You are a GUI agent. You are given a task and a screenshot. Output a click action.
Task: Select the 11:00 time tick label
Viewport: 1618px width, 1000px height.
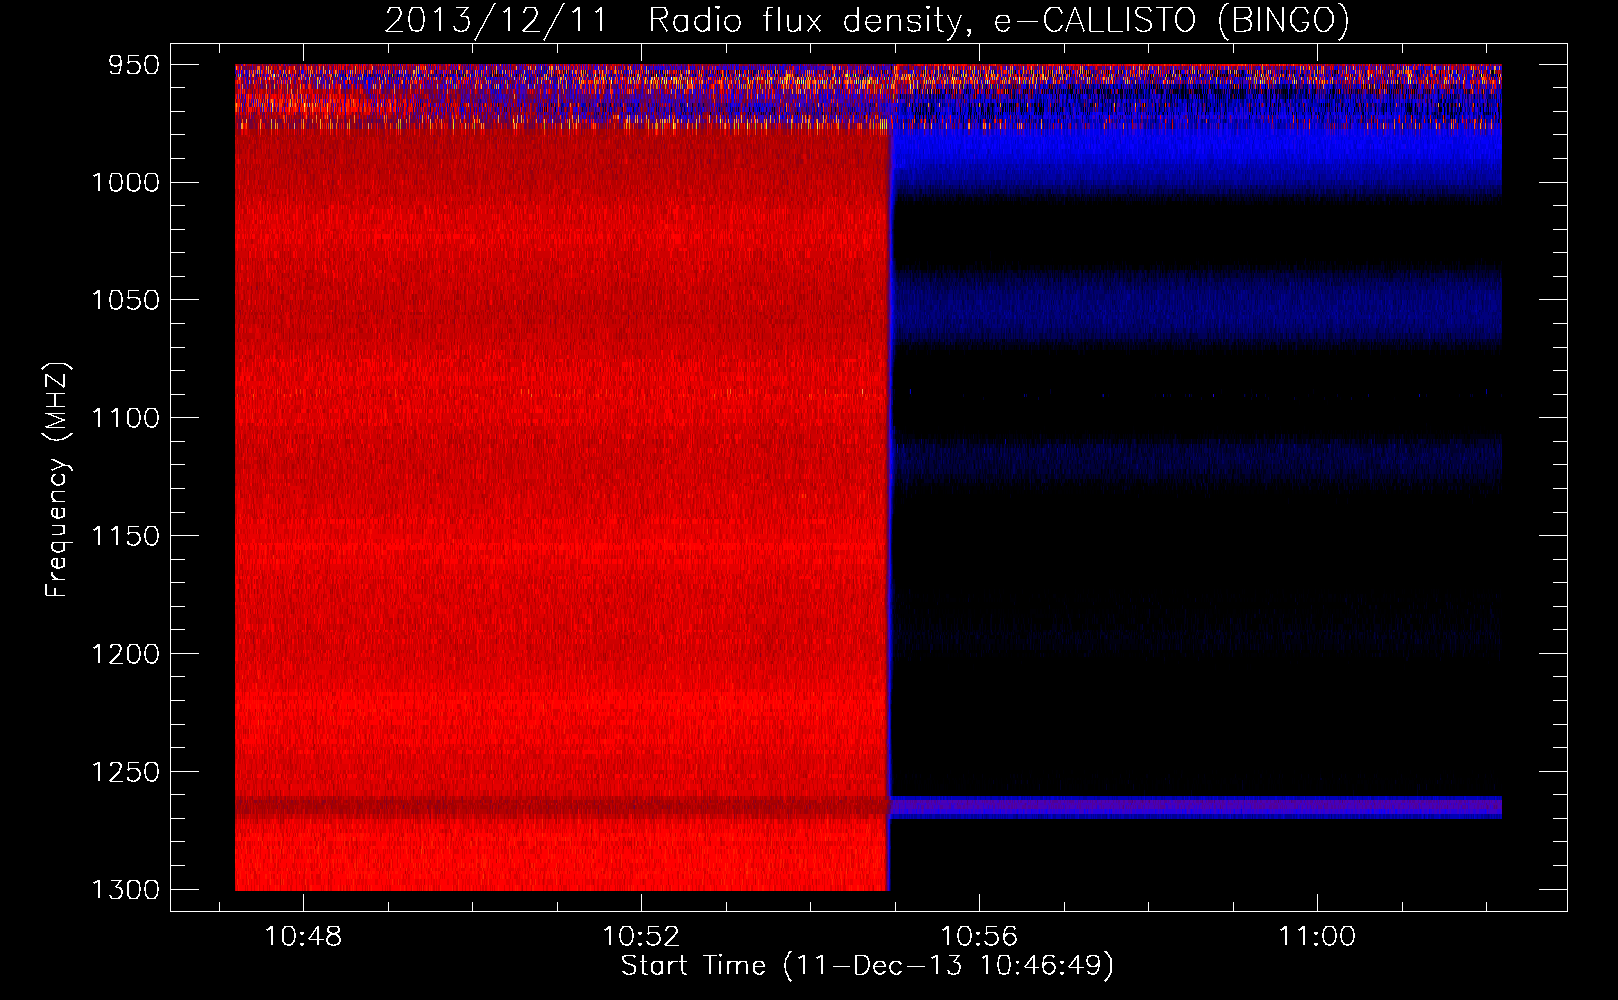(1317, 936)
